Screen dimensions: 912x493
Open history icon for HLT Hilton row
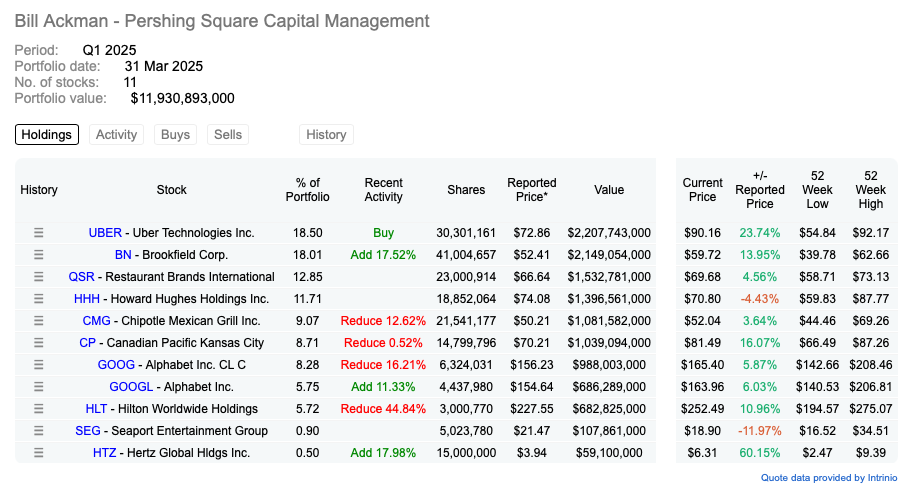38,409
